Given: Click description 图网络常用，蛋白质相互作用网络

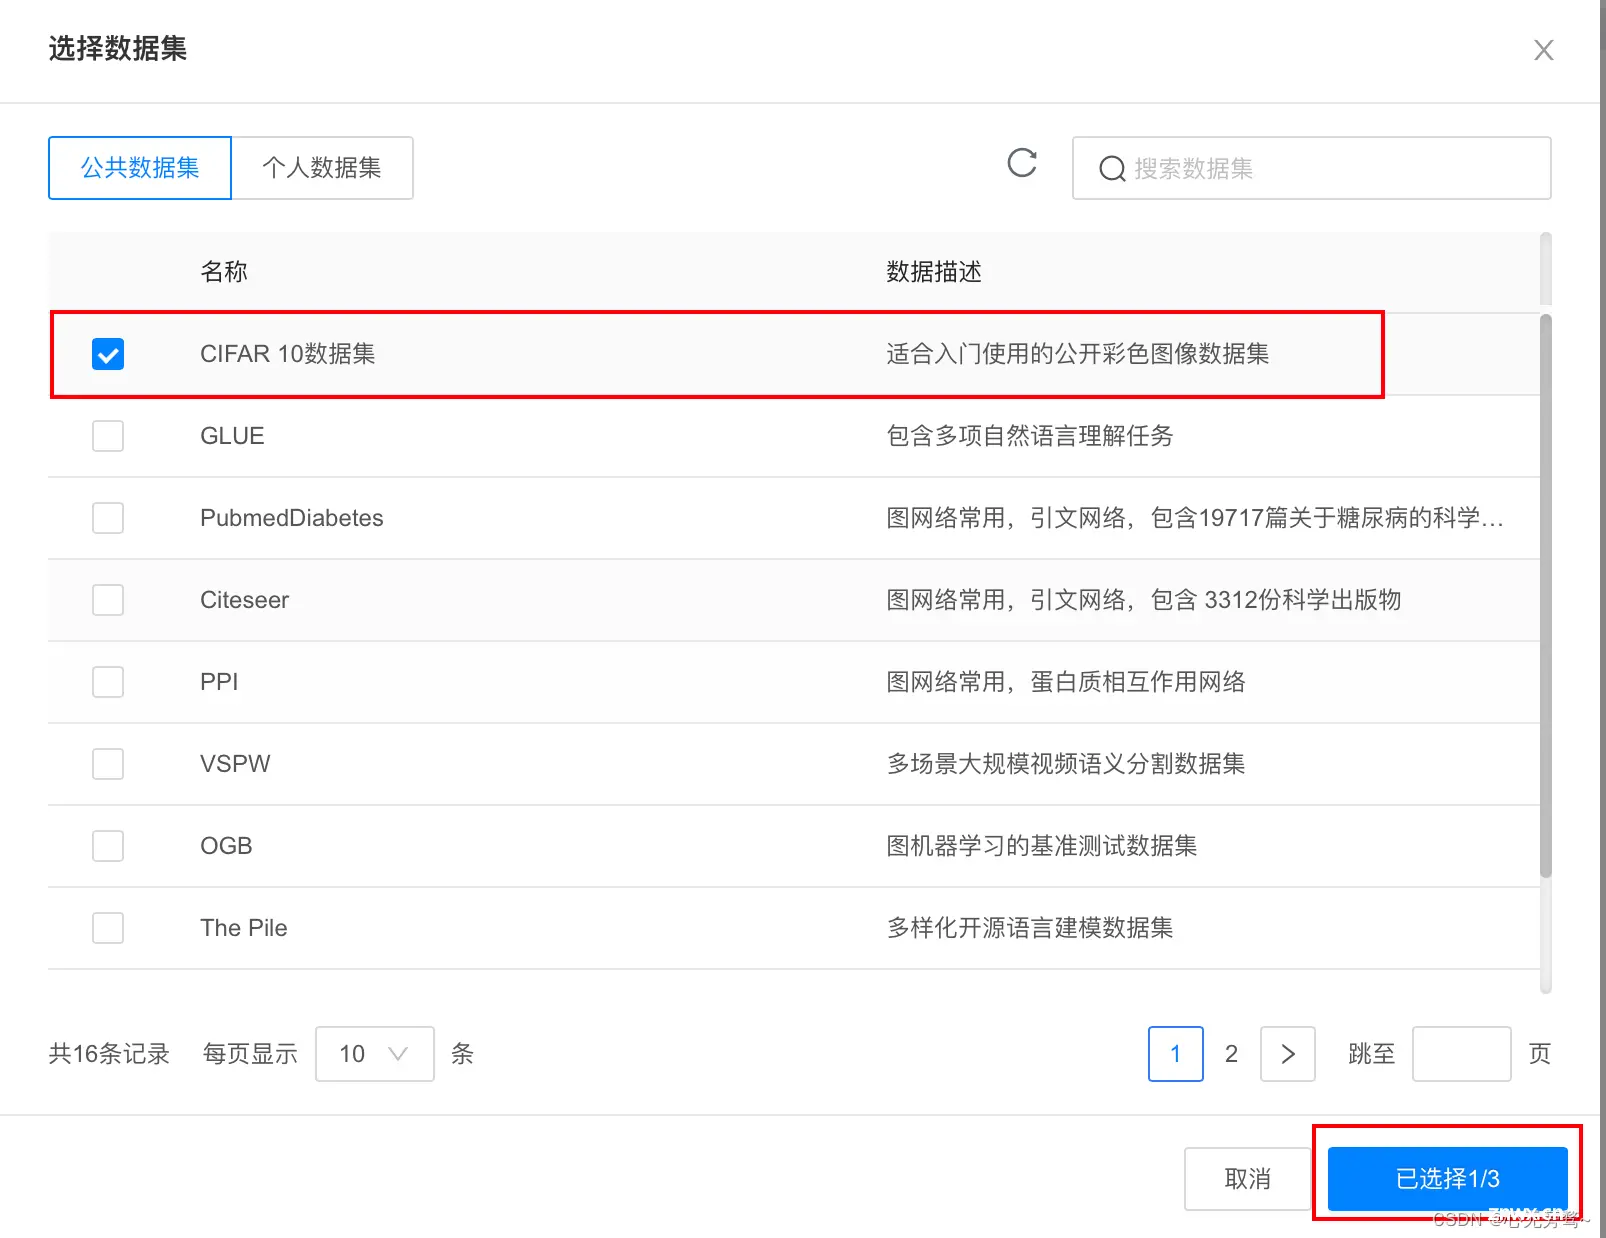Looking at the screenshot, I should coord(1066,682).
